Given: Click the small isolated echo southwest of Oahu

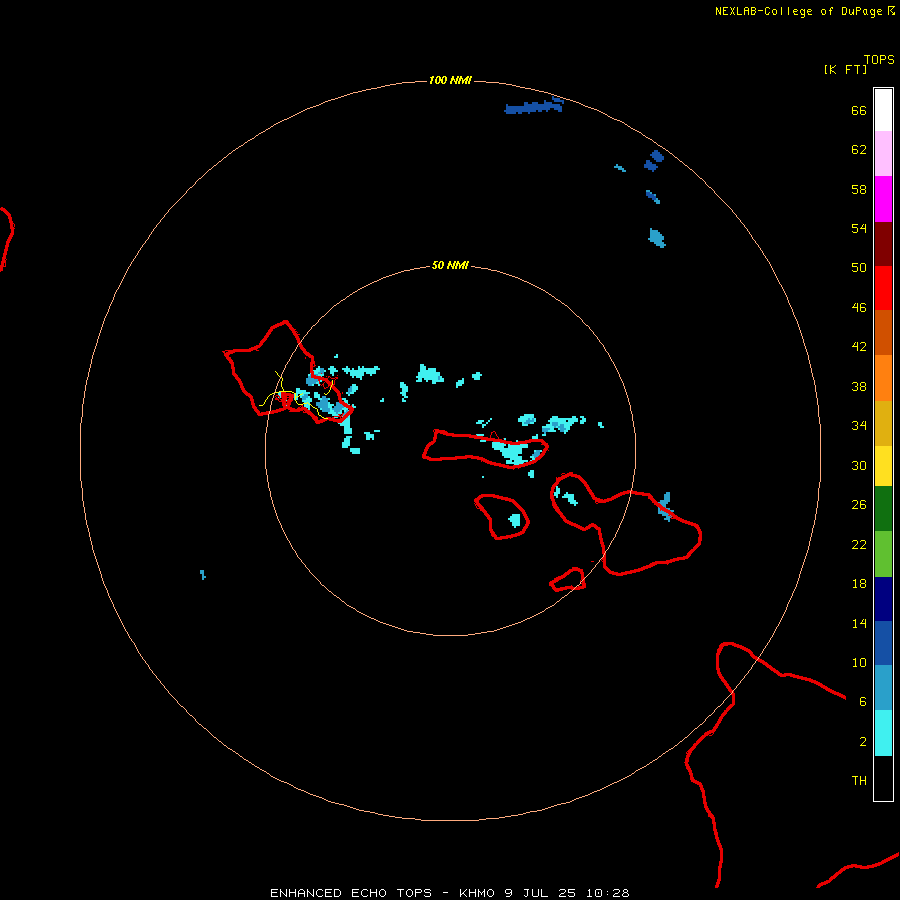Looking at the screenshot, I should pyautogui.click(x=203, y=575).
